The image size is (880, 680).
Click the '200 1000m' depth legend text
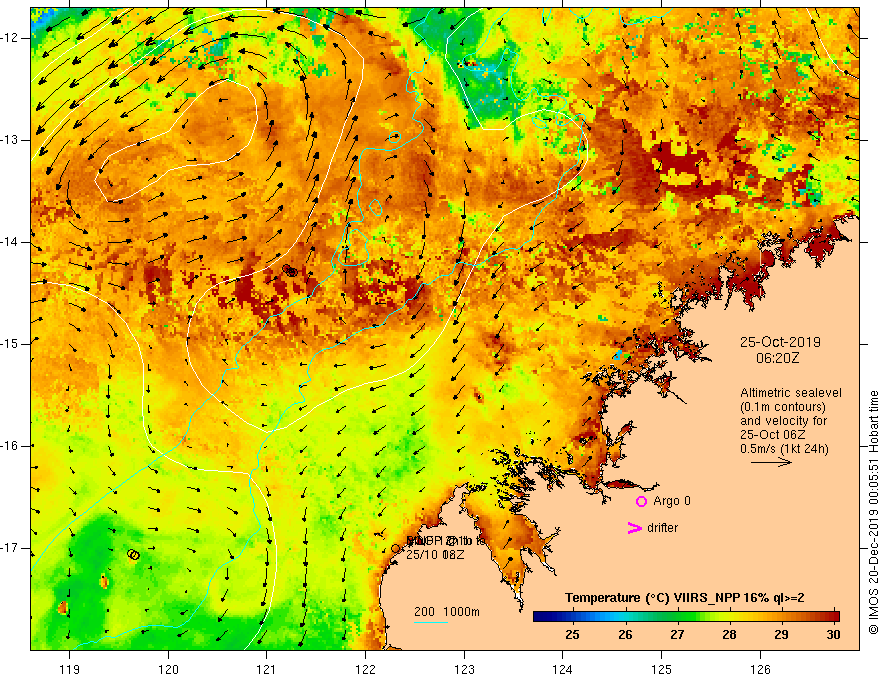447,612
